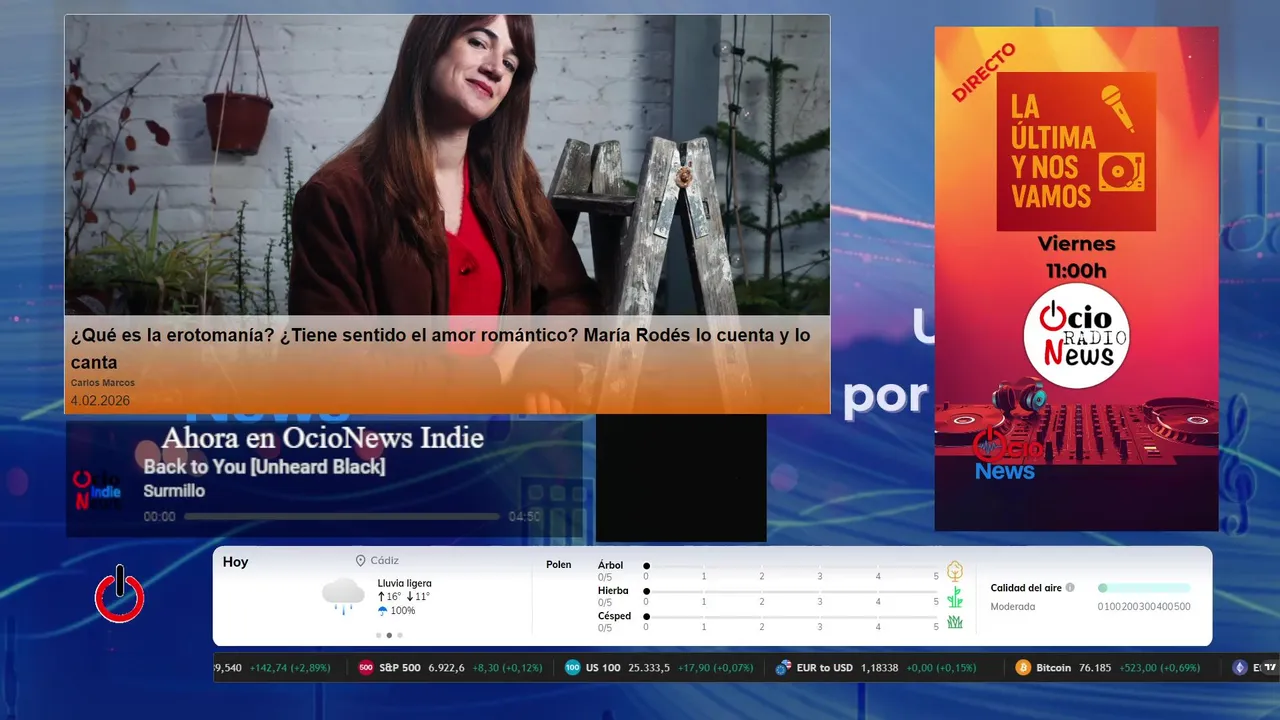Click the Ahora en OcioNews Indie heading
Screen dimensions: 1280x720
pyautogui.click(x=322, y=438)
